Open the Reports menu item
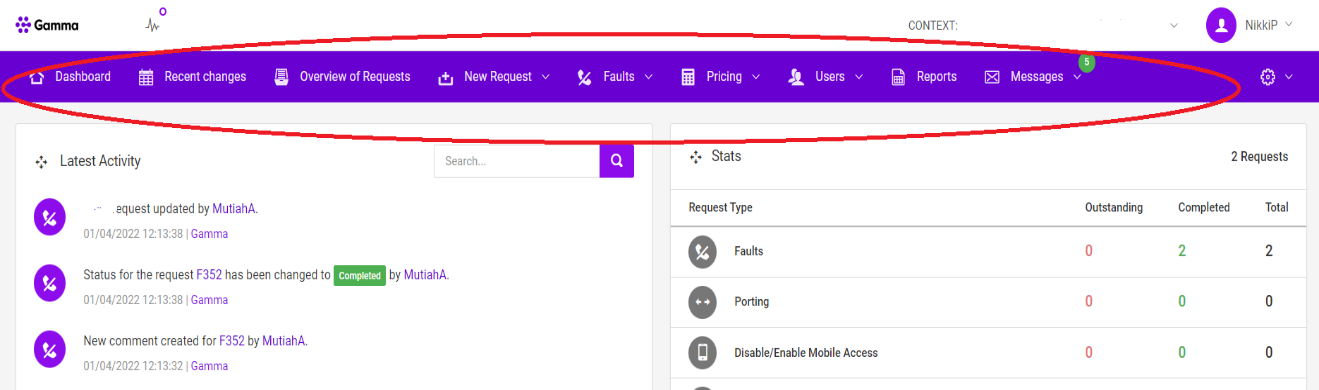The width and height of the screenshot is (1319, 390). pyautogui.click(x=937, y=77)
